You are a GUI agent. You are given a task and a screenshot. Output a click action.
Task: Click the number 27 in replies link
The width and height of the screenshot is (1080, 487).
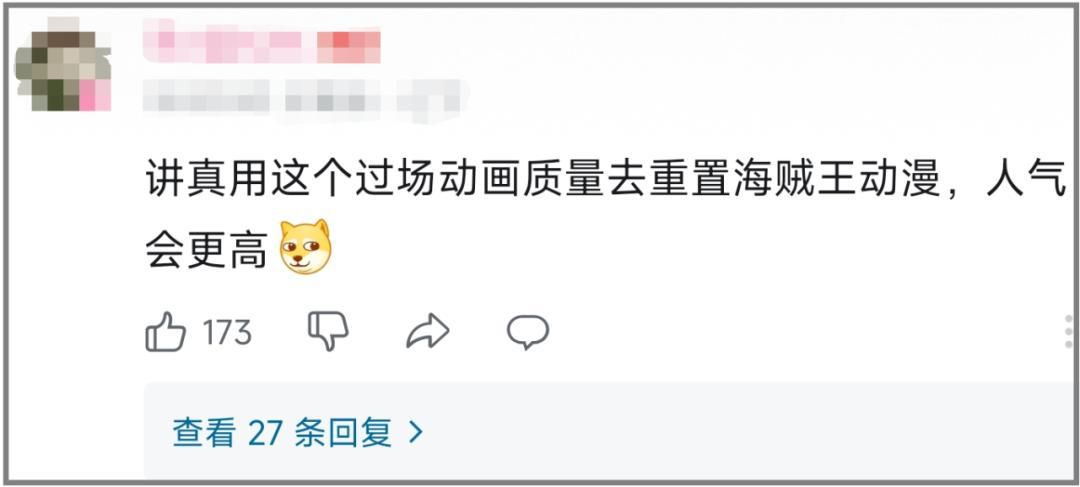(267, 433)
